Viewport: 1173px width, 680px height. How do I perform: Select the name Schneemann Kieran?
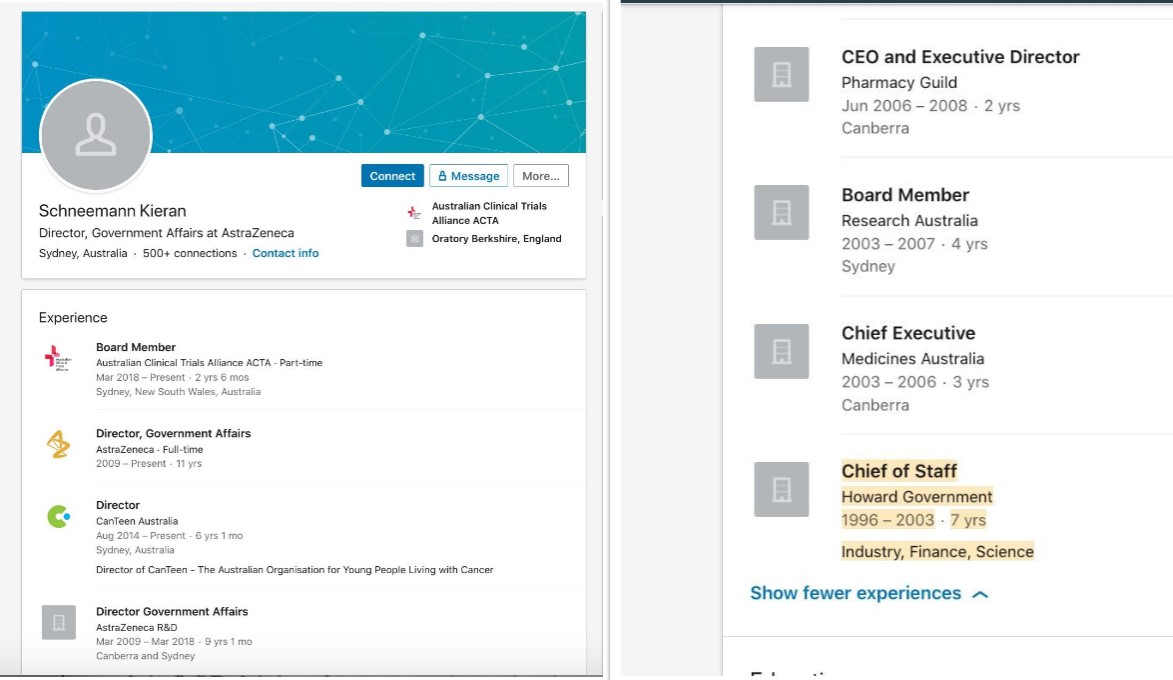(112, 211)
